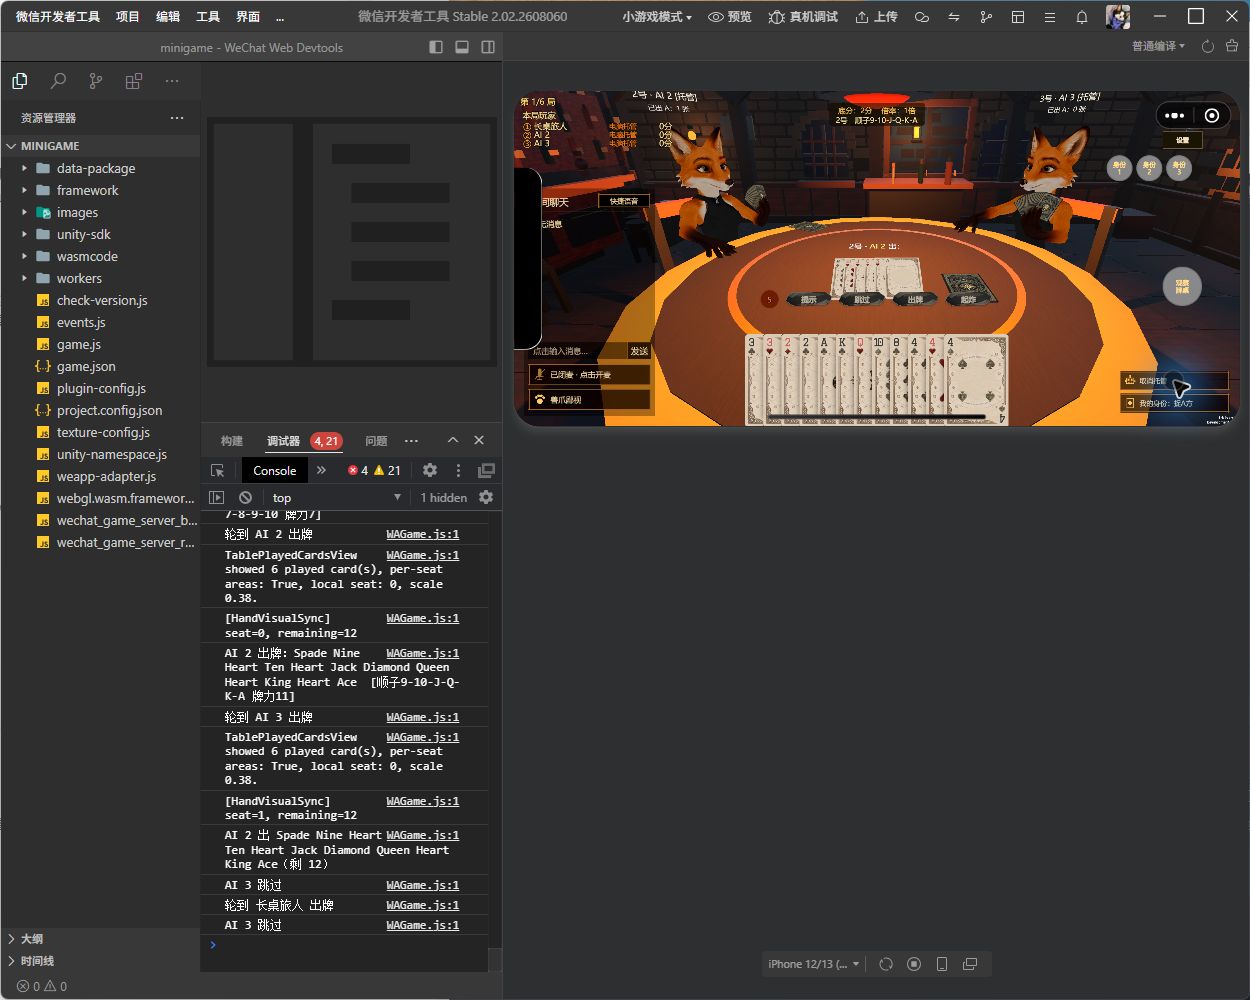Toggle the primary sidebar layout icon

(436, 47)
